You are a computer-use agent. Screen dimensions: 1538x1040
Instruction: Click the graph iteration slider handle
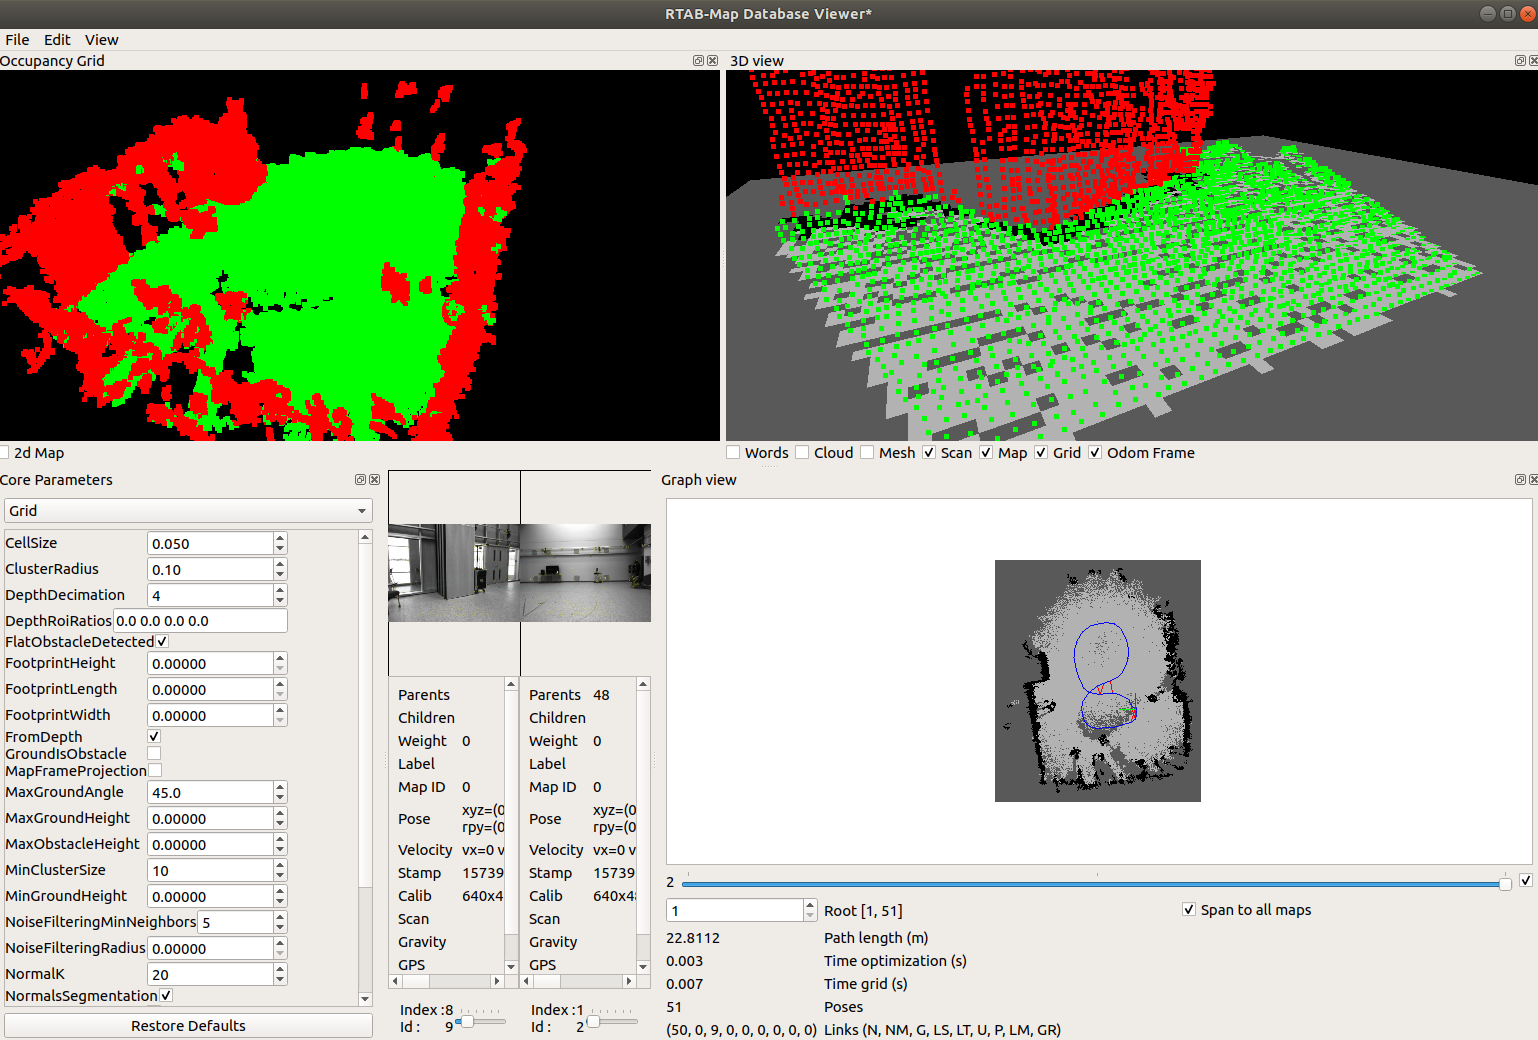click(1505, 884)
